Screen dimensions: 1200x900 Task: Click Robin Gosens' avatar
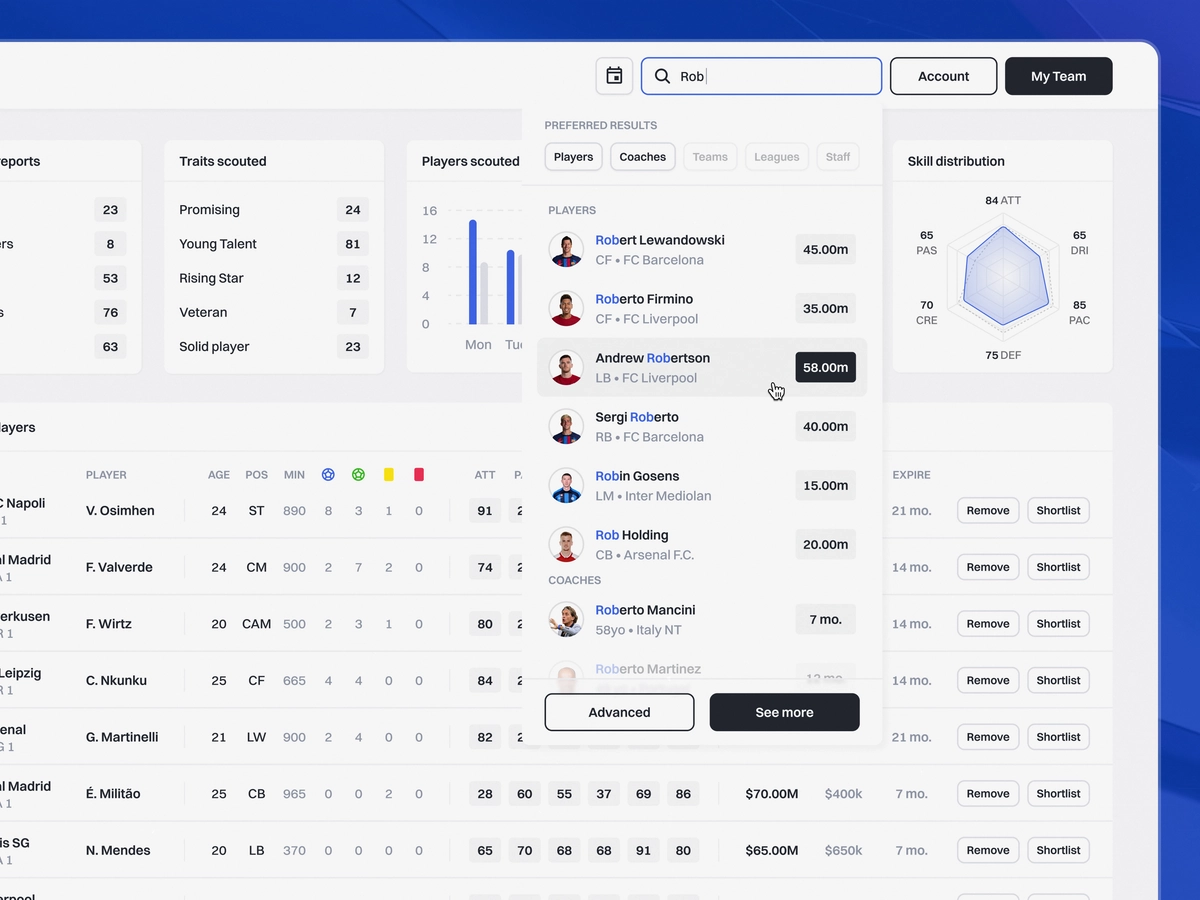click(x=566, y=486)
